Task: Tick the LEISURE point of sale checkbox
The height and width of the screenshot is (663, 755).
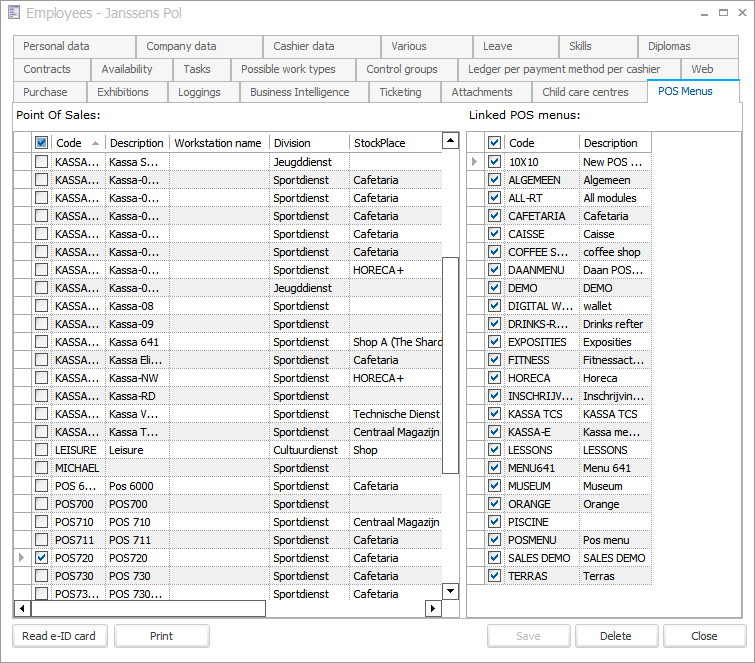Action: (x=41, y=450)
